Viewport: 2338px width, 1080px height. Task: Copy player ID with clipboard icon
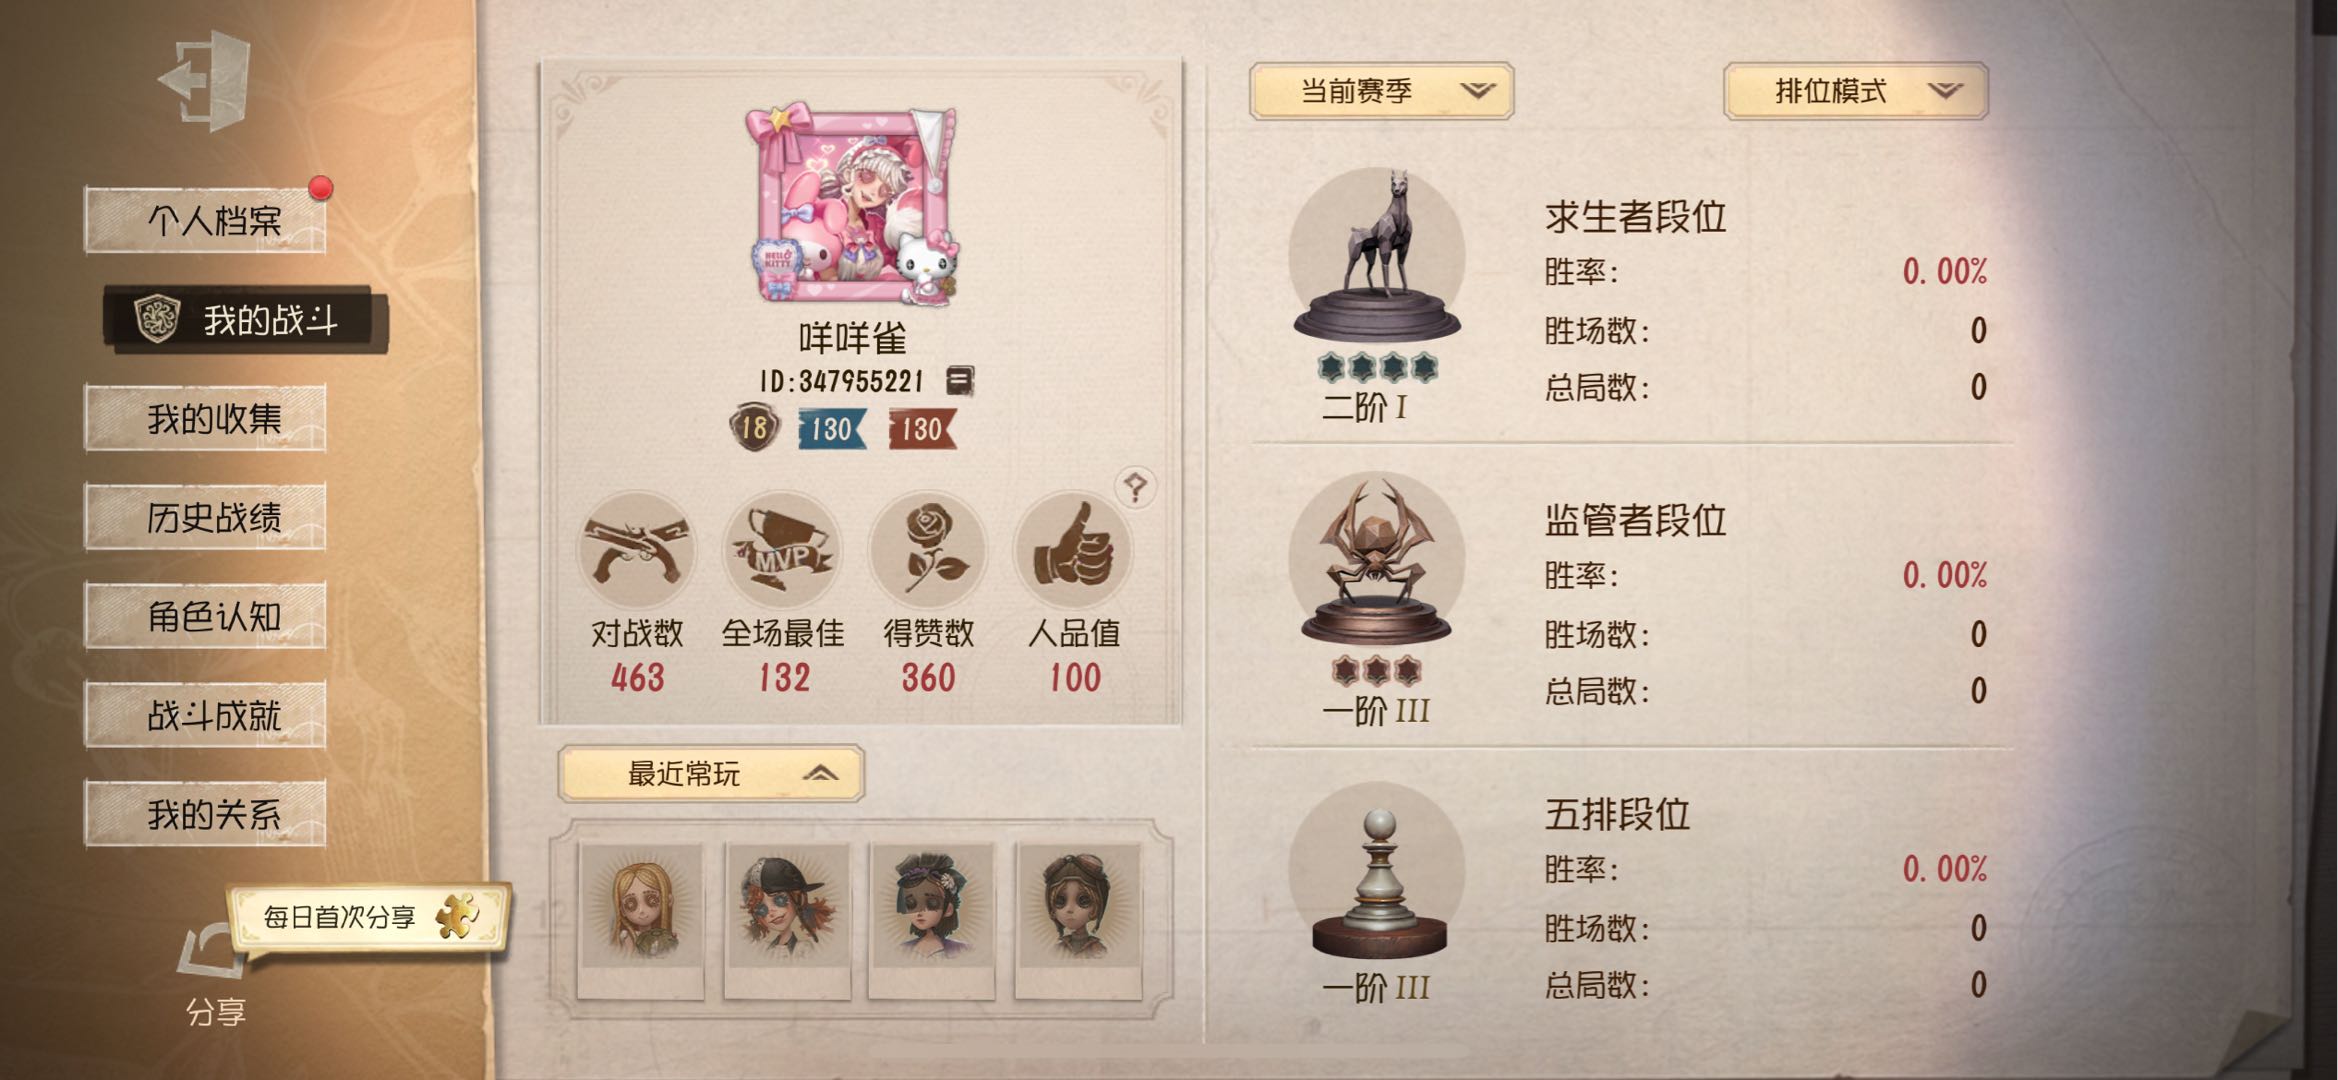tap(960, 380)
